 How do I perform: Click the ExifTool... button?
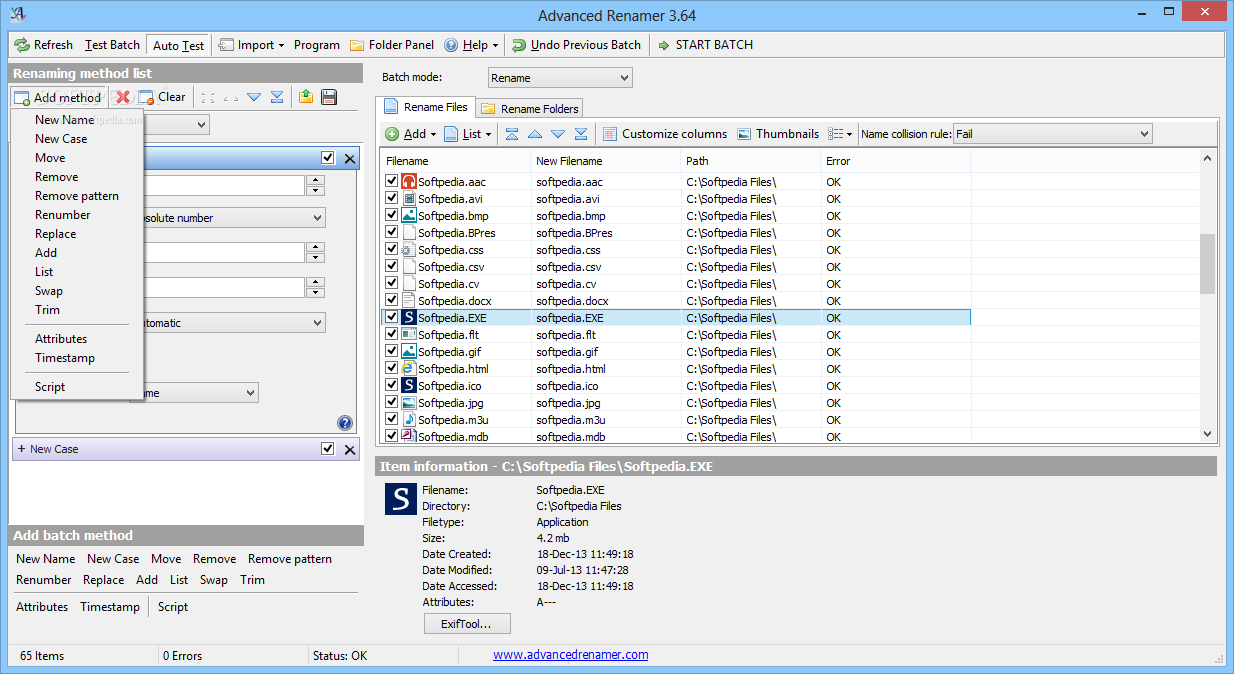click(x=467, y=624)
